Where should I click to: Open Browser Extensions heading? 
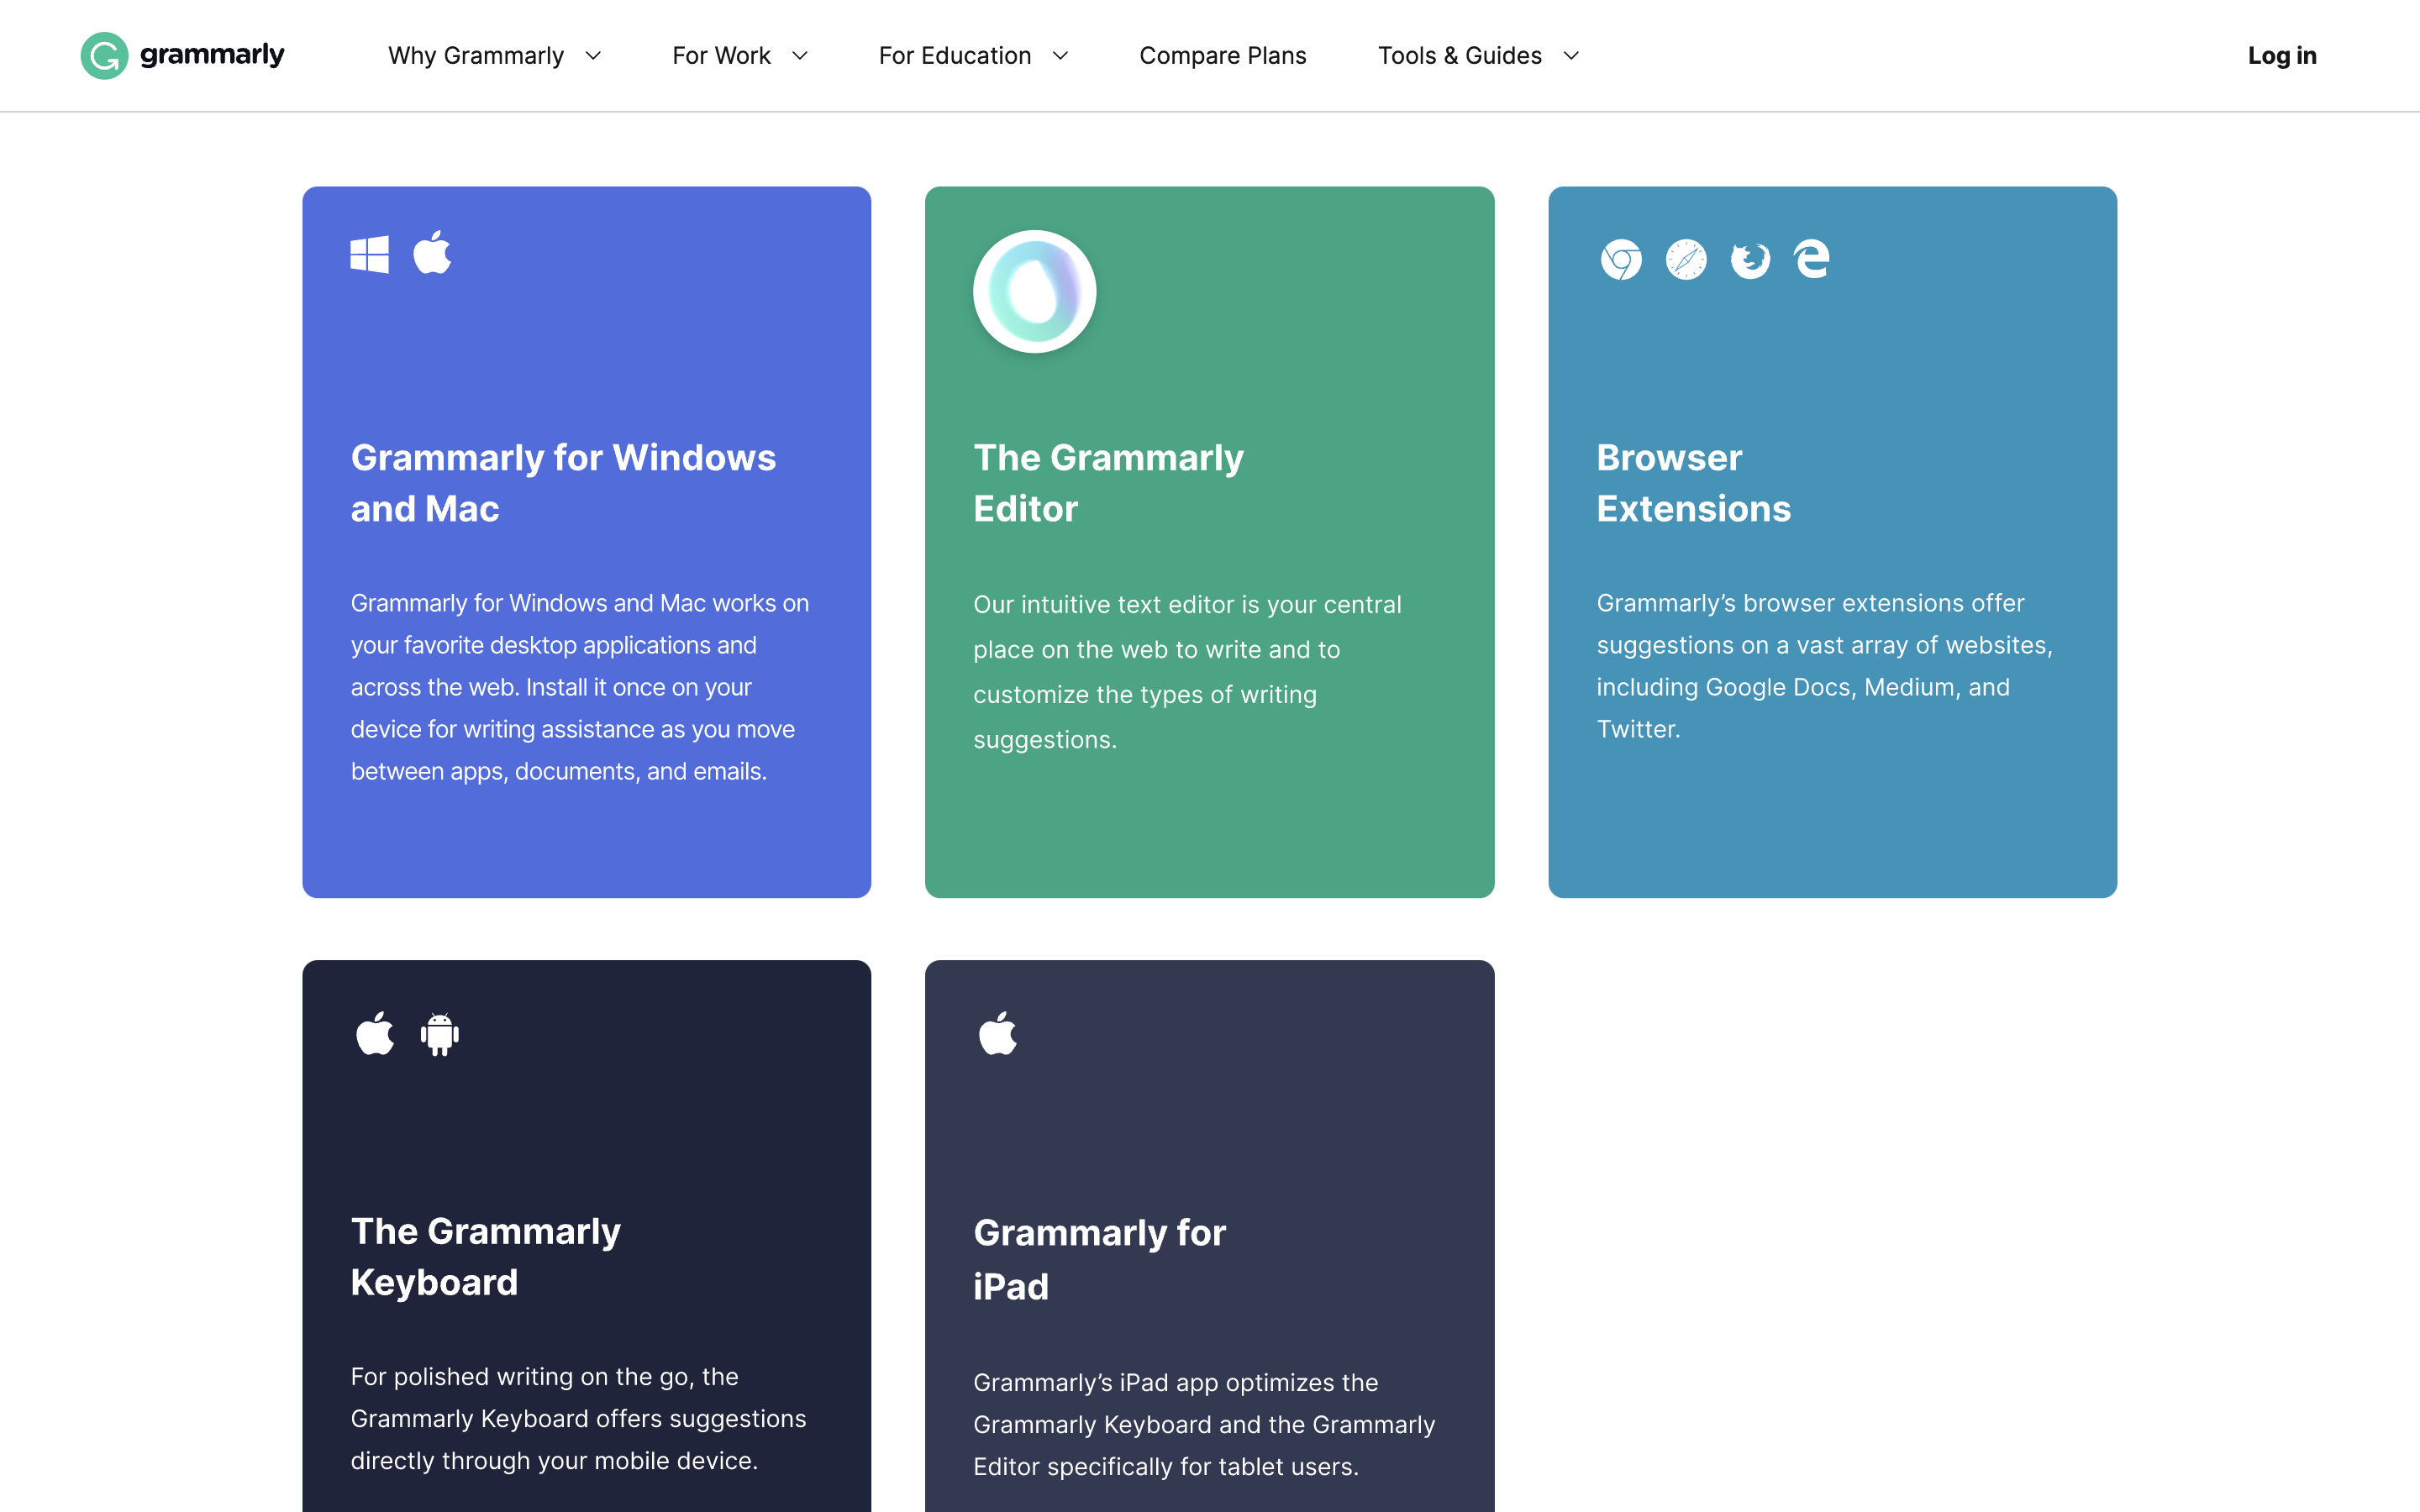pos(1693,483)
